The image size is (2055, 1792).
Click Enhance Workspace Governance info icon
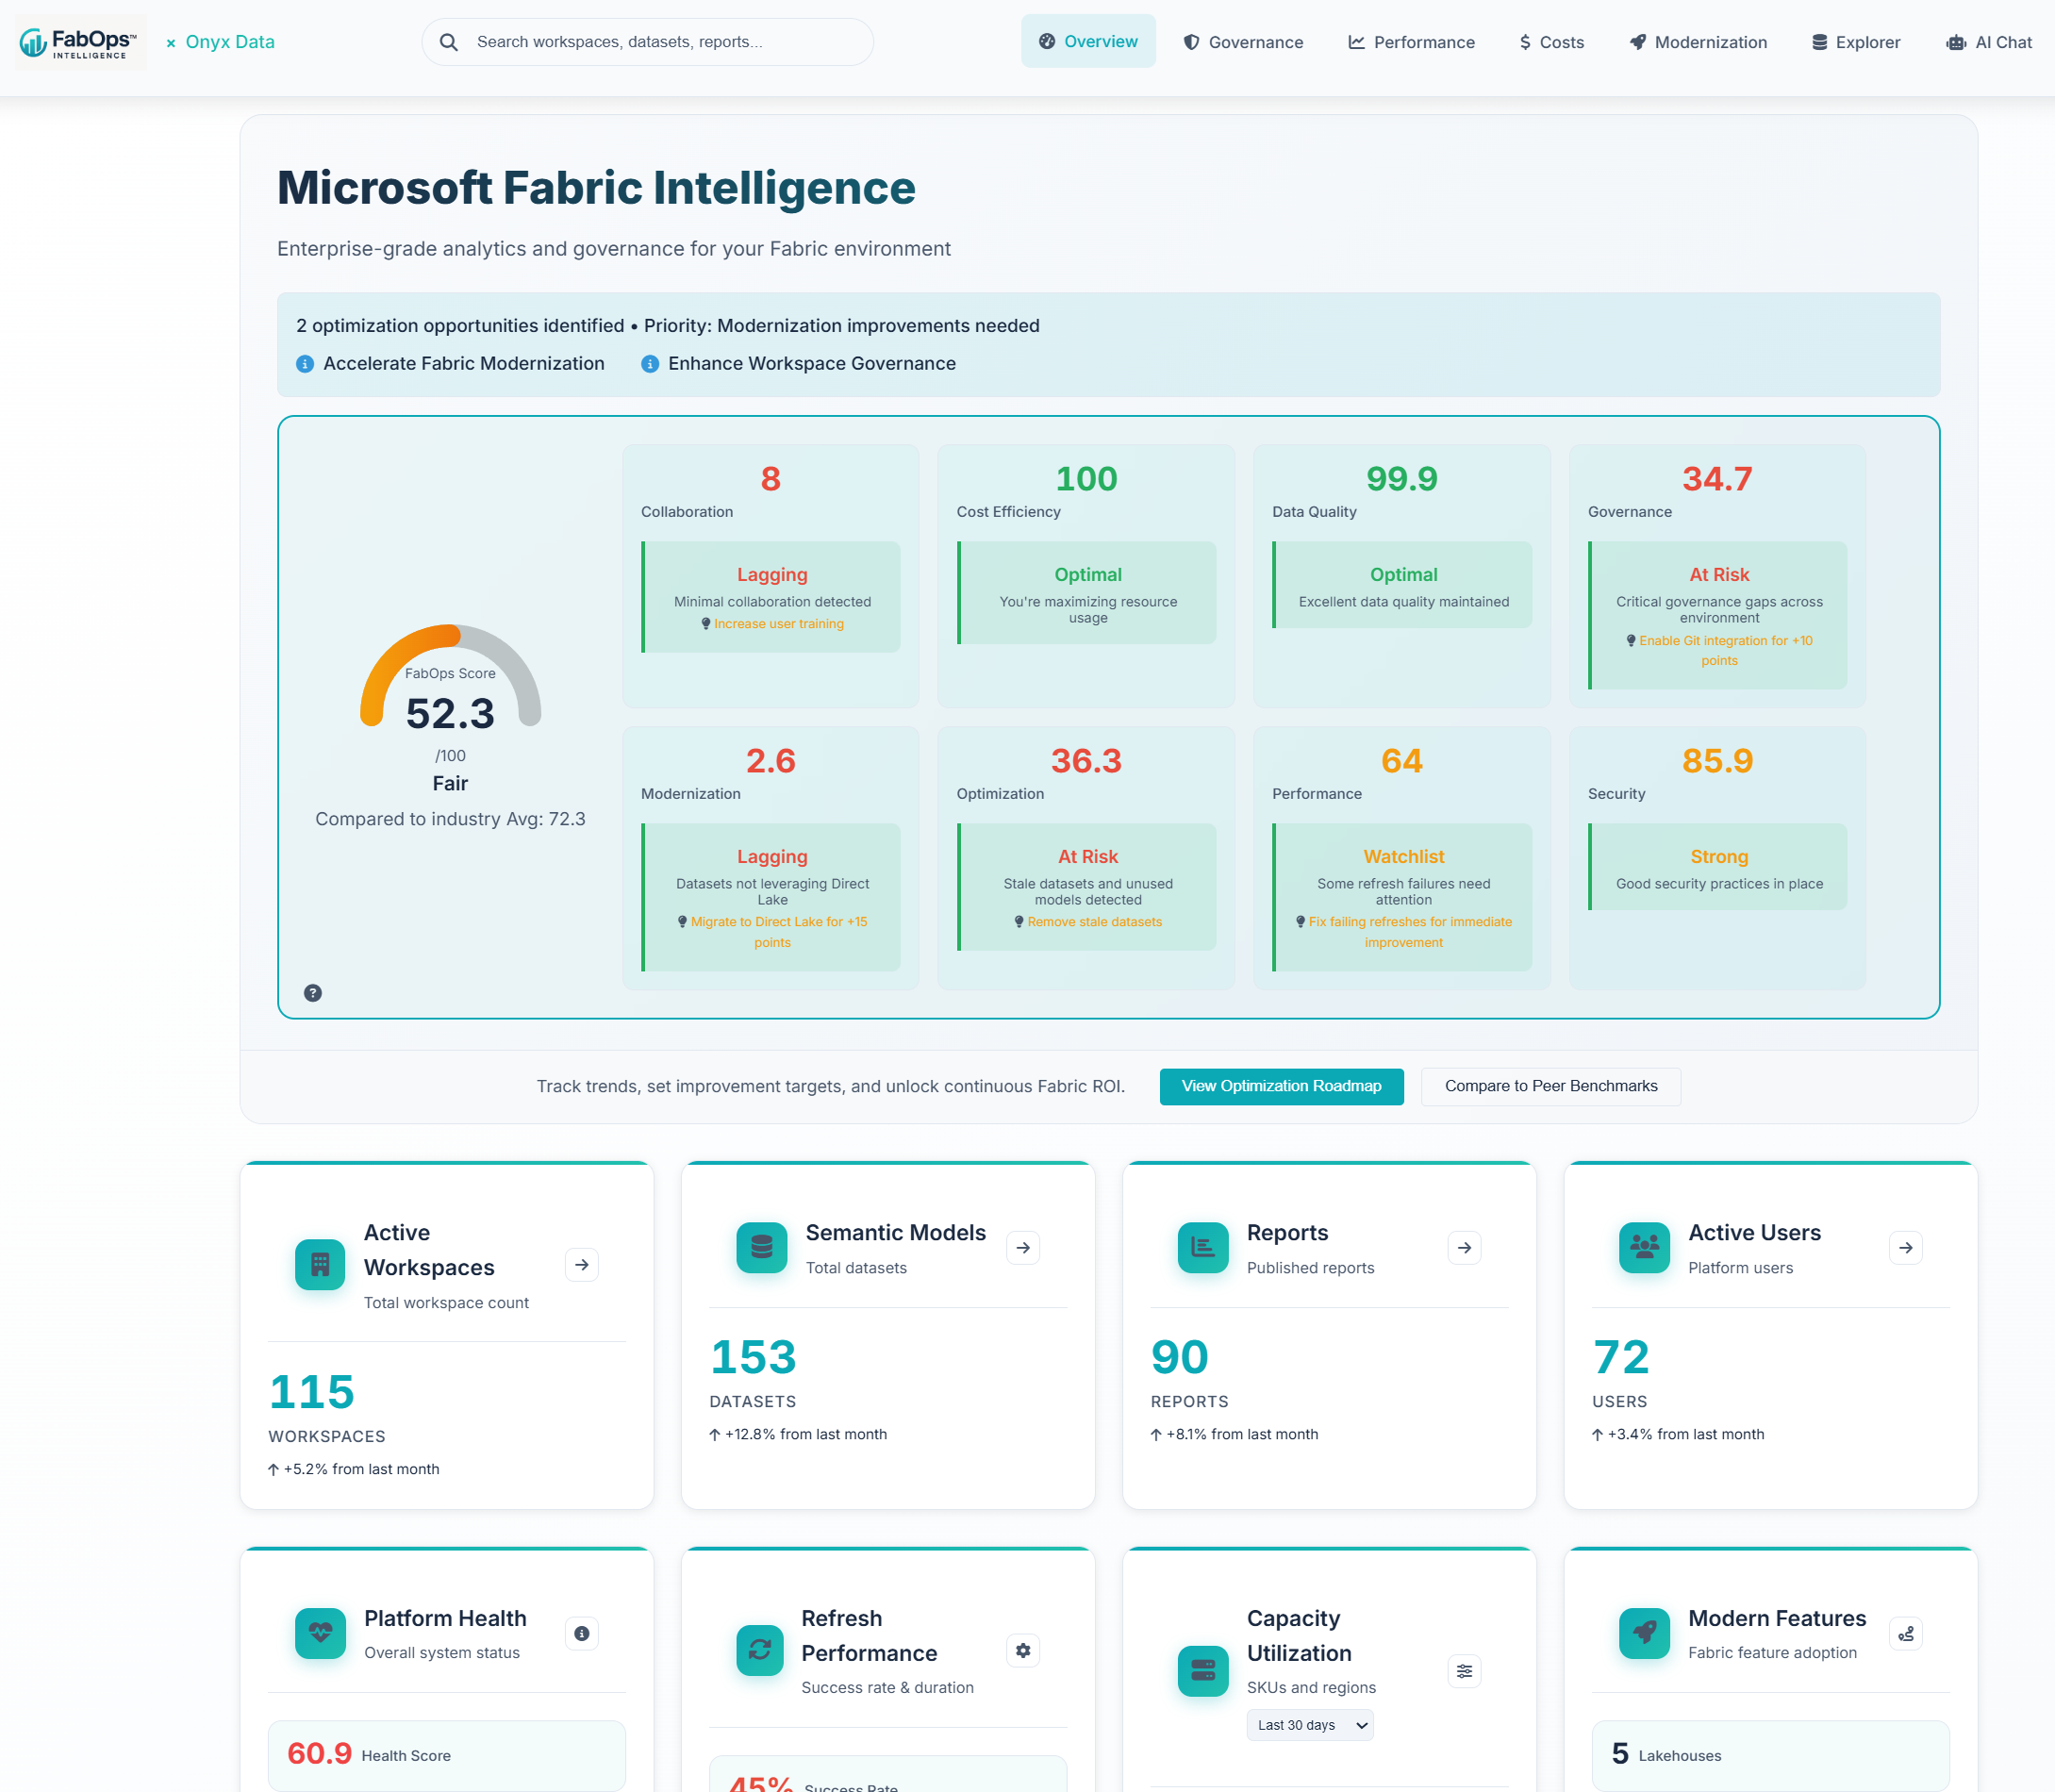coord(650,364)
